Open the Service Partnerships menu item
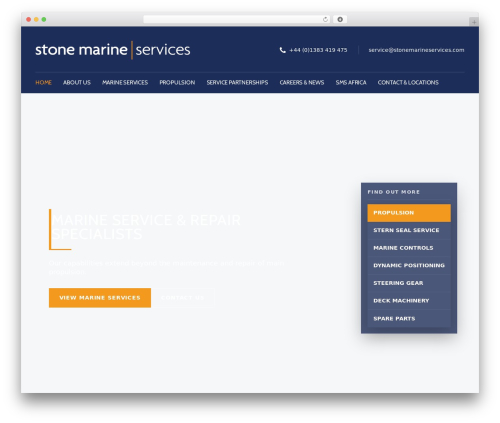The height and width of the screenshot is (423, 500). coord(237,82)
